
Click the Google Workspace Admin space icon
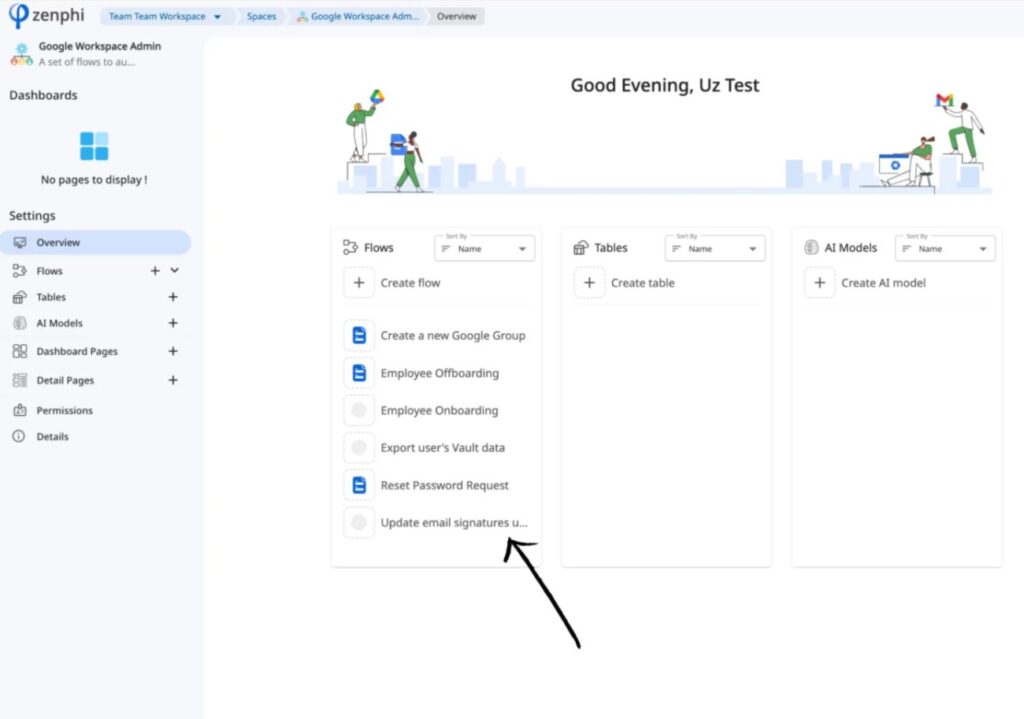coord(21,54)
